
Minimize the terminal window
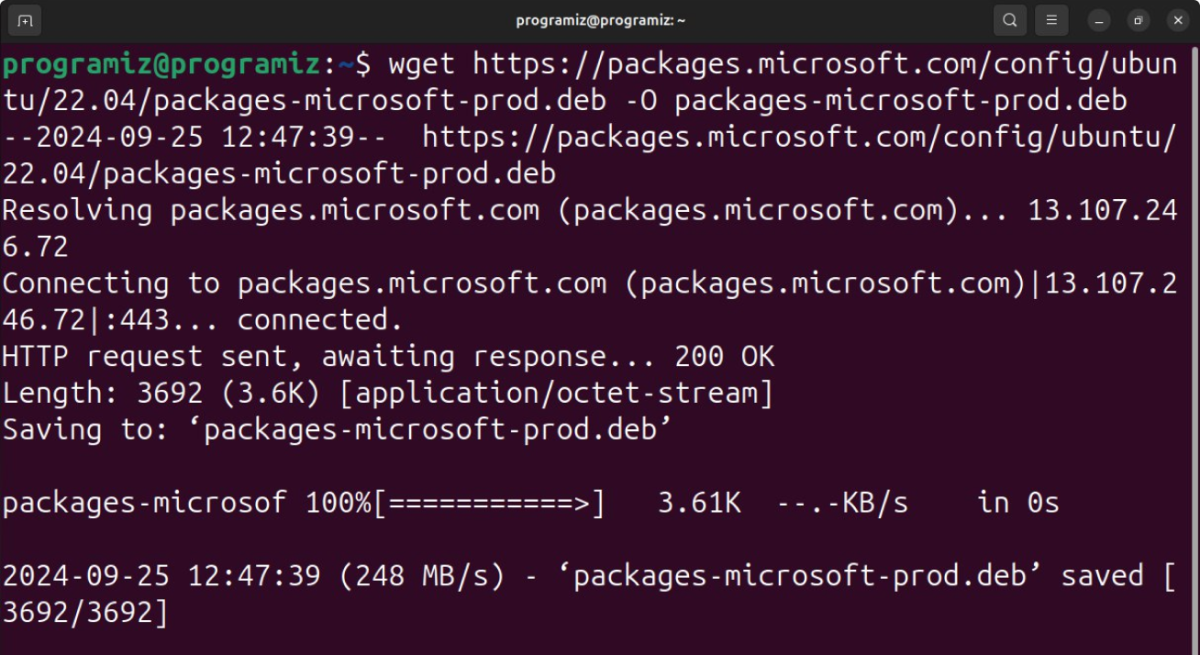[x=1097, y=19]
